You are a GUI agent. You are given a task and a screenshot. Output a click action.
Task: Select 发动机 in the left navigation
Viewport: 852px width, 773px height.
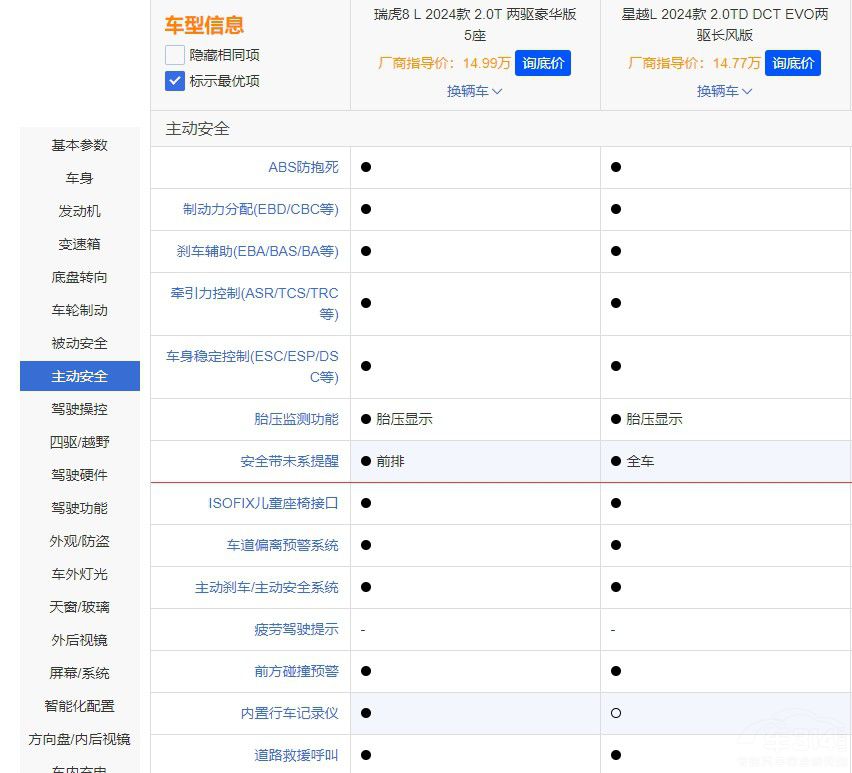80,211
